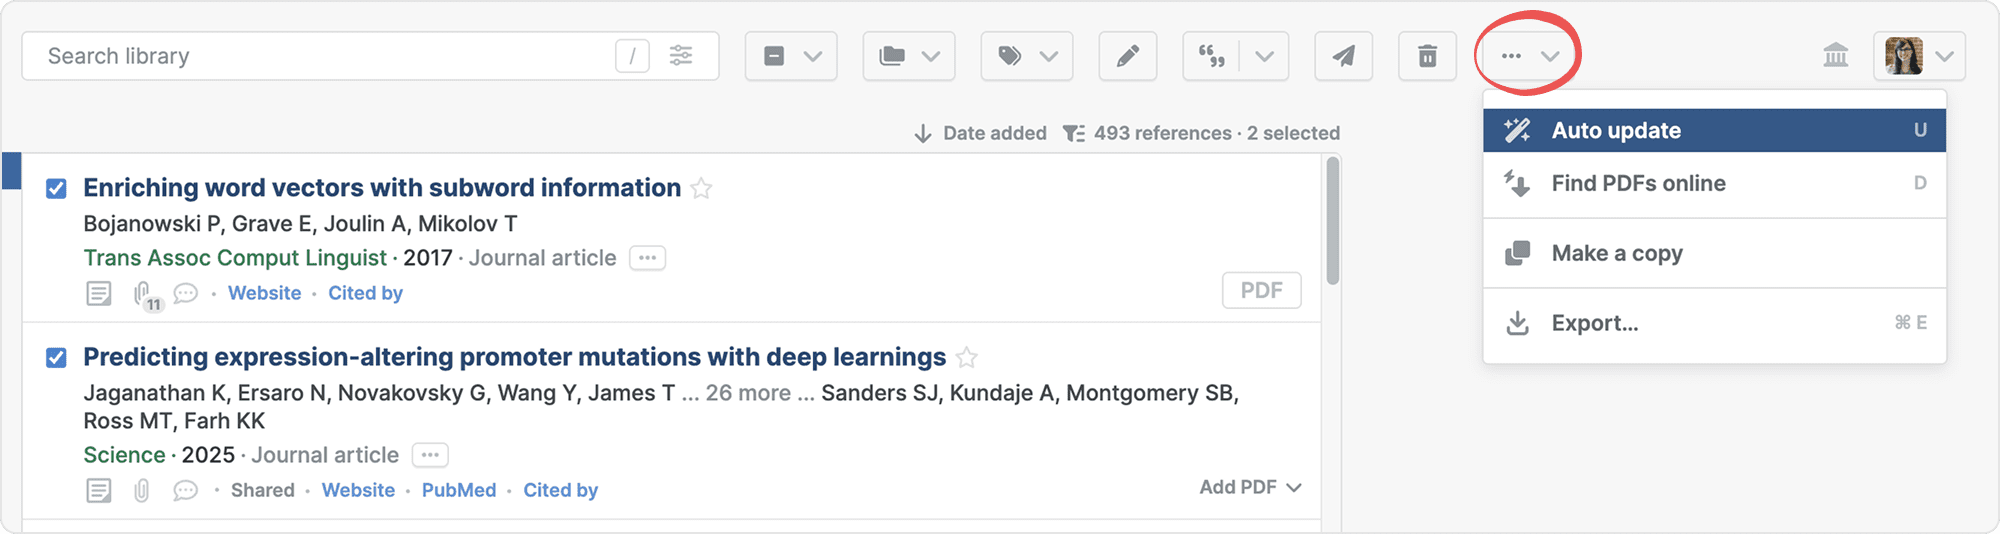Click the institution library building icon
2000x534 pixels.
tap(1835, 56)
